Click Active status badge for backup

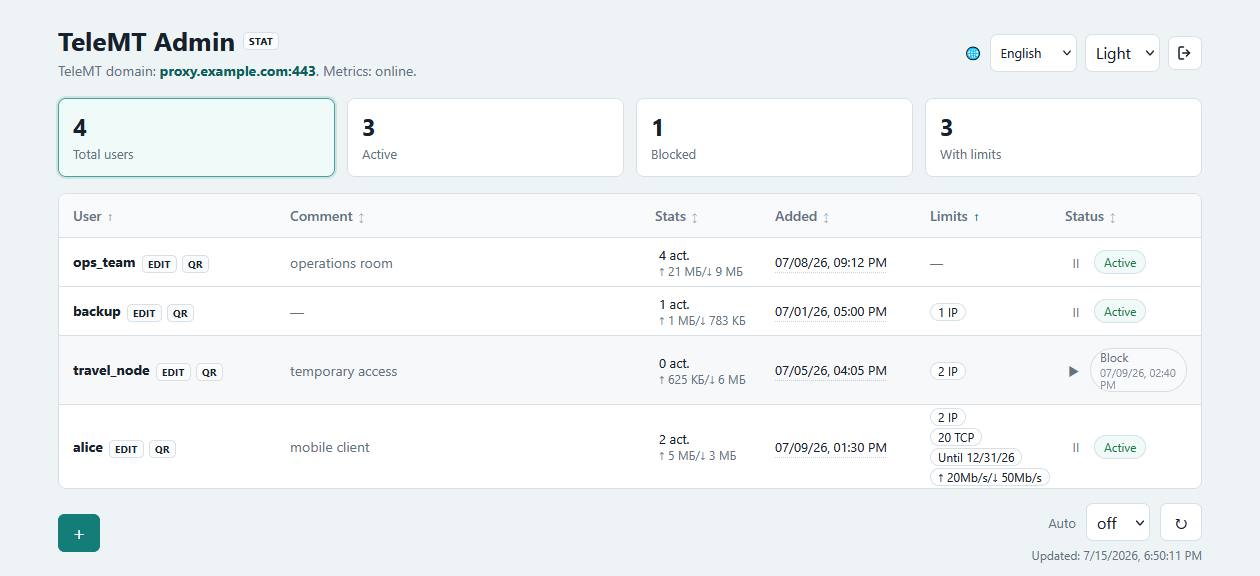pyautogui.click(x=1120, y=312)
